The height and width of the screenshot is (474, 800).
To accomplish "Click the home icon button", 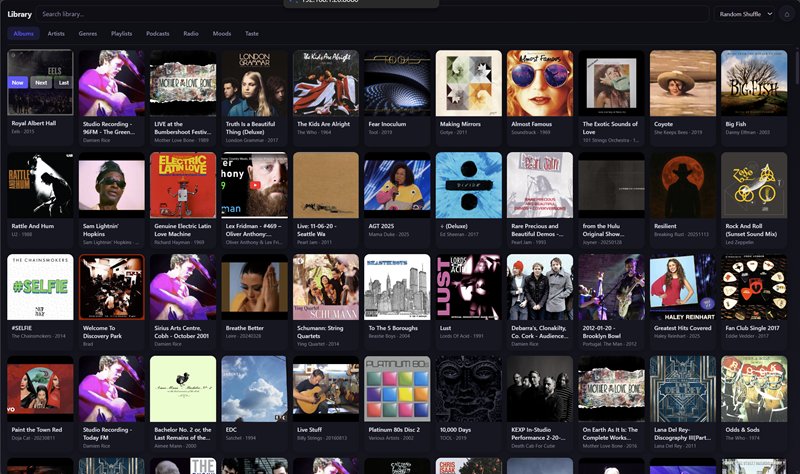I will pos(786,14).
